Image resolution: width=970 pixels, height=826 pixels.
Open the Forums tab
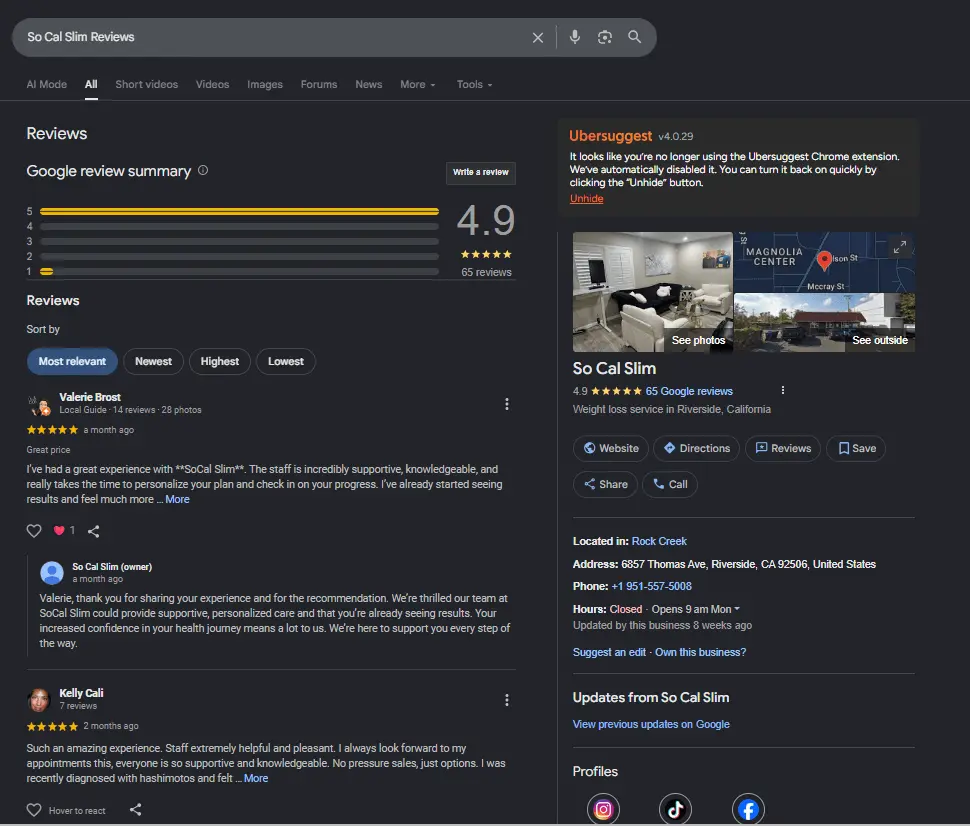pos(319,85)
